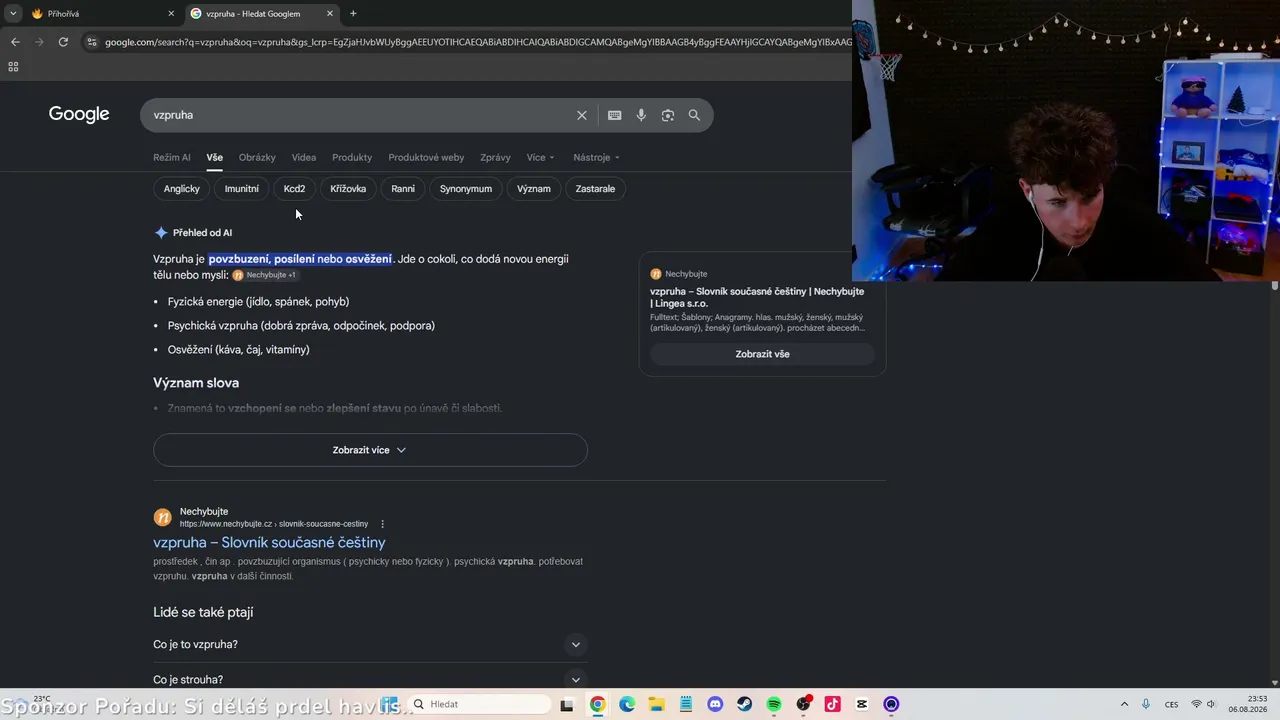
Task: Open the Nechybujte source card title link
Action: [x=757, y=297]
